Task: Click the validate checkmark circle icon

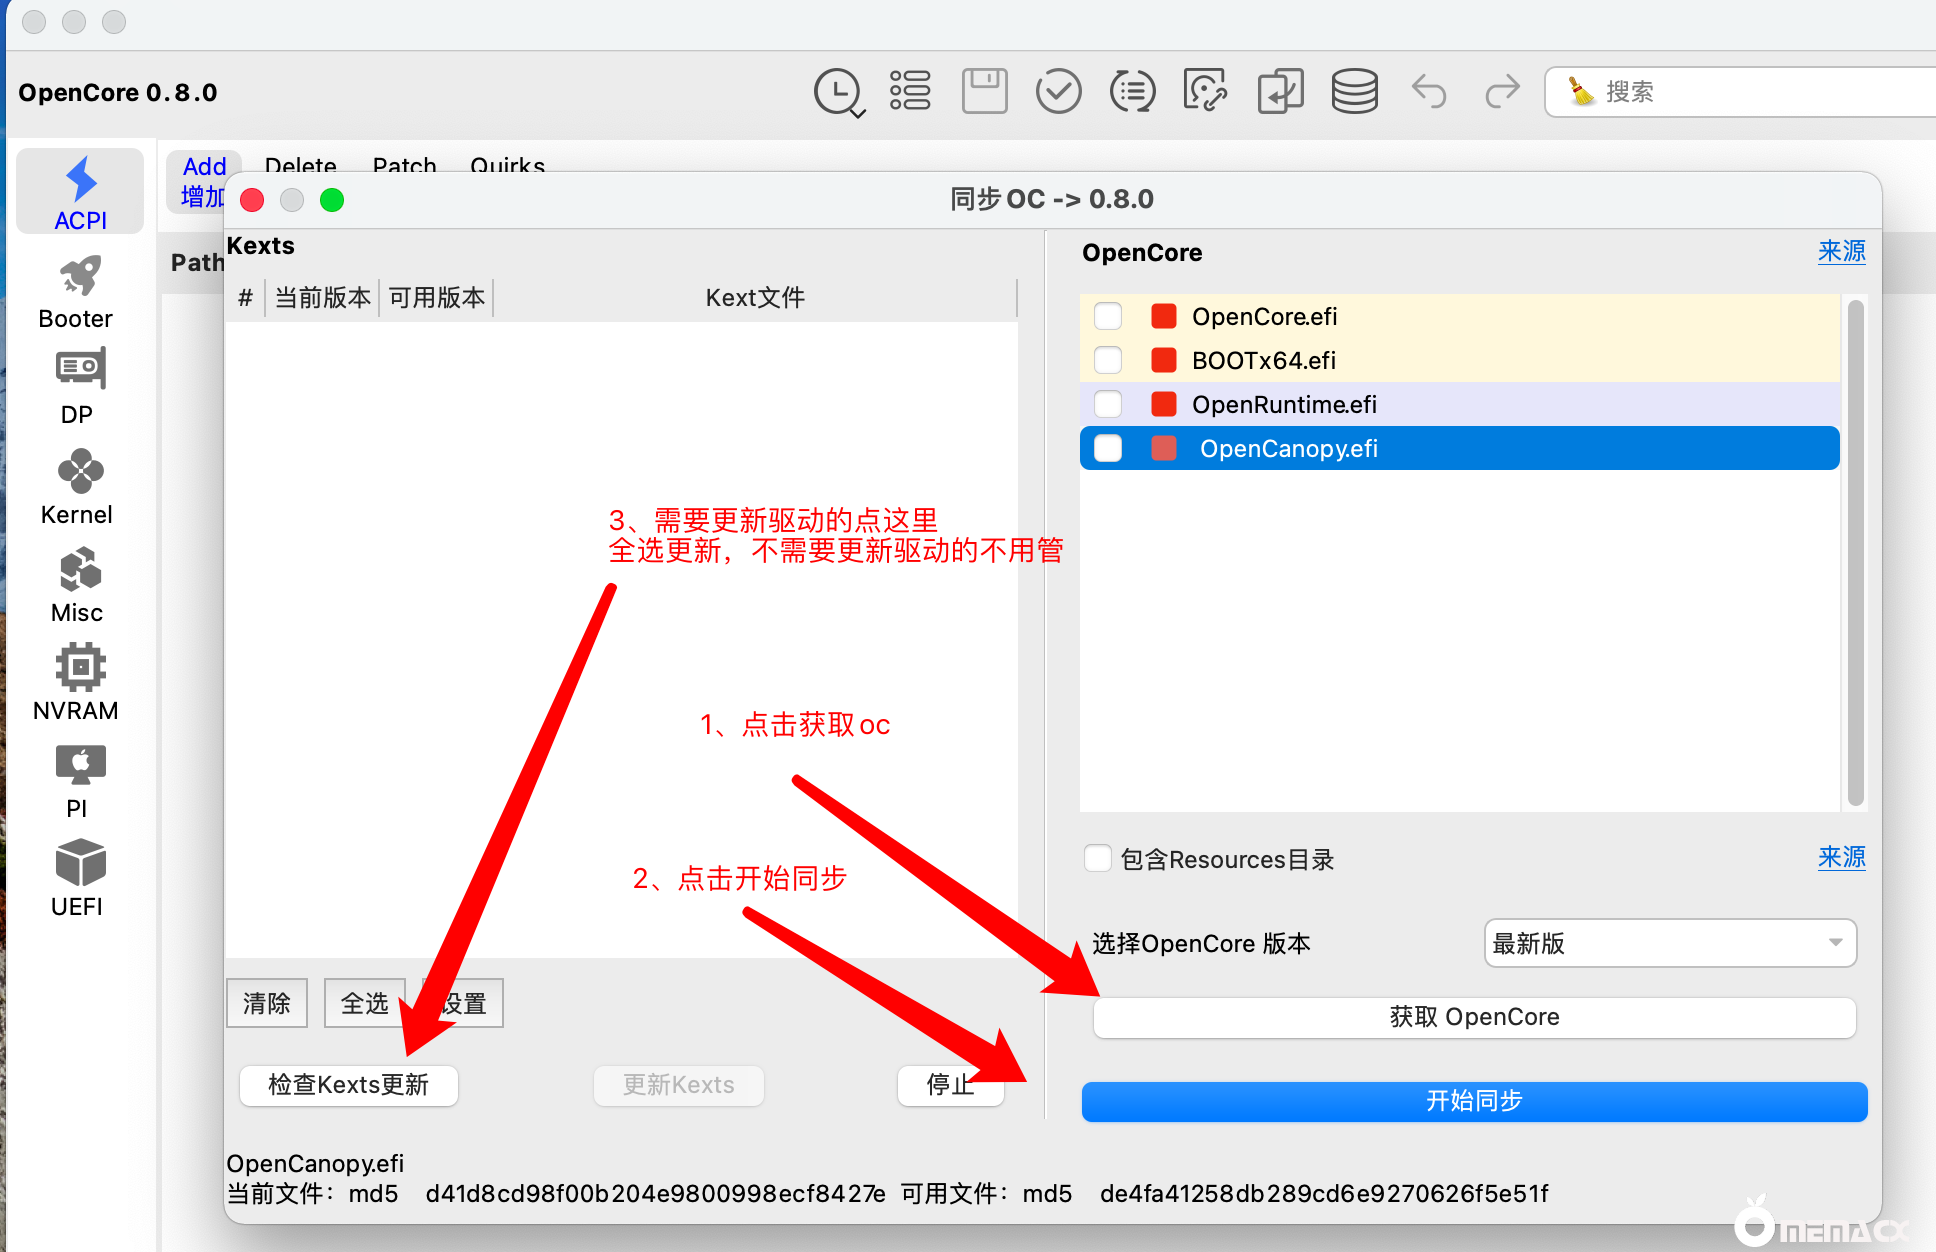Action: tap(1058, 92)
